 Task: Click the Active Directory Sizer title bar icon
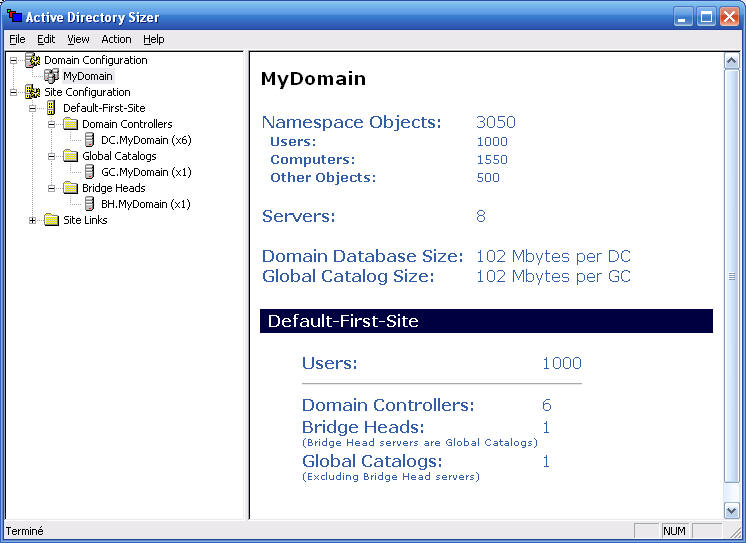tap(14, 17)
